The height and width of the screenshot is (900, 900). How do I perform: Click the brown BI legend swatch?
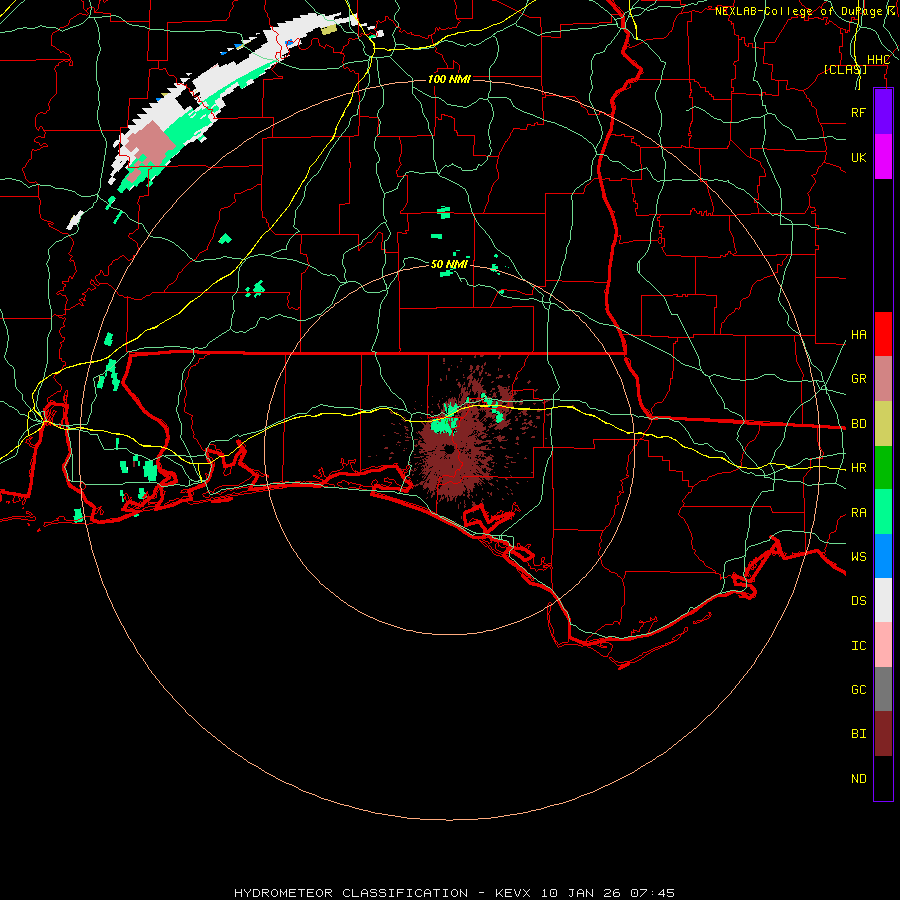point(883,734)
